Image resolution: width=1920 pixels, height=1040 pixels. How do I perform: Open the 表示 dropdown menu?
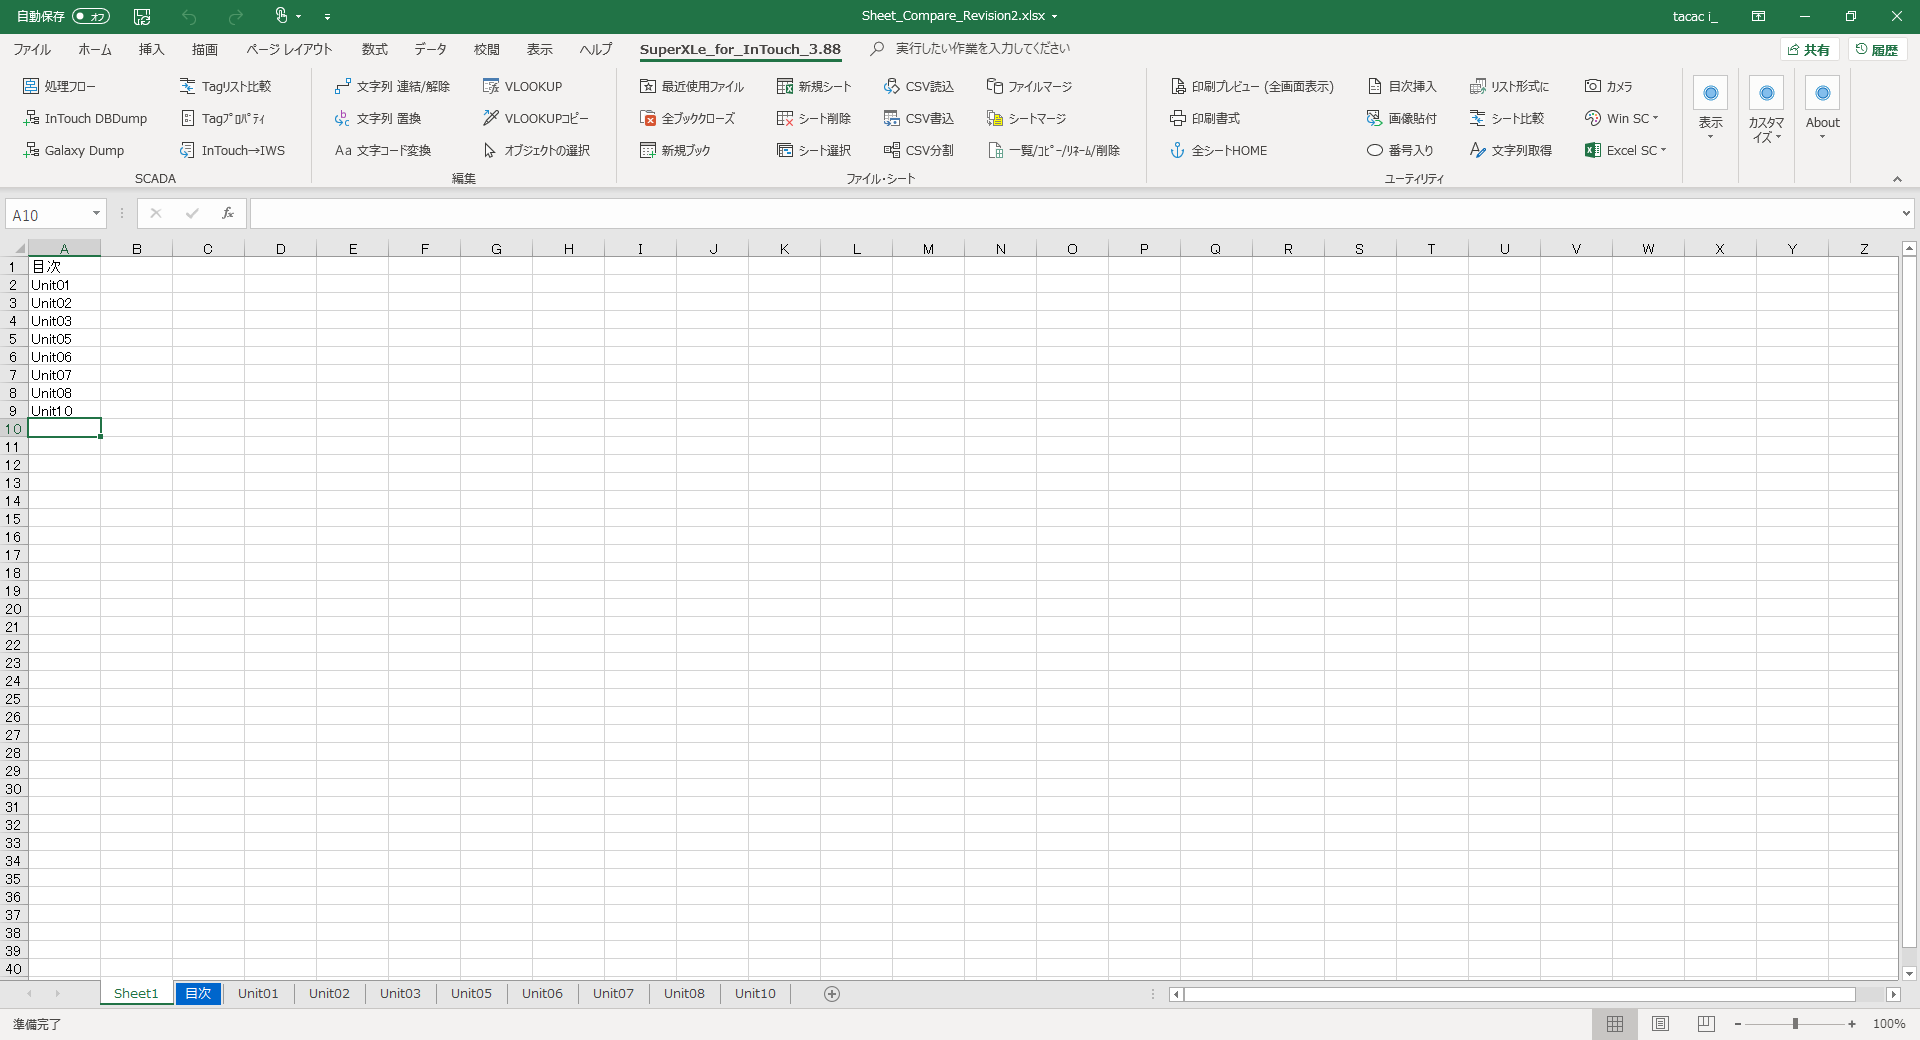(1710, 108)
